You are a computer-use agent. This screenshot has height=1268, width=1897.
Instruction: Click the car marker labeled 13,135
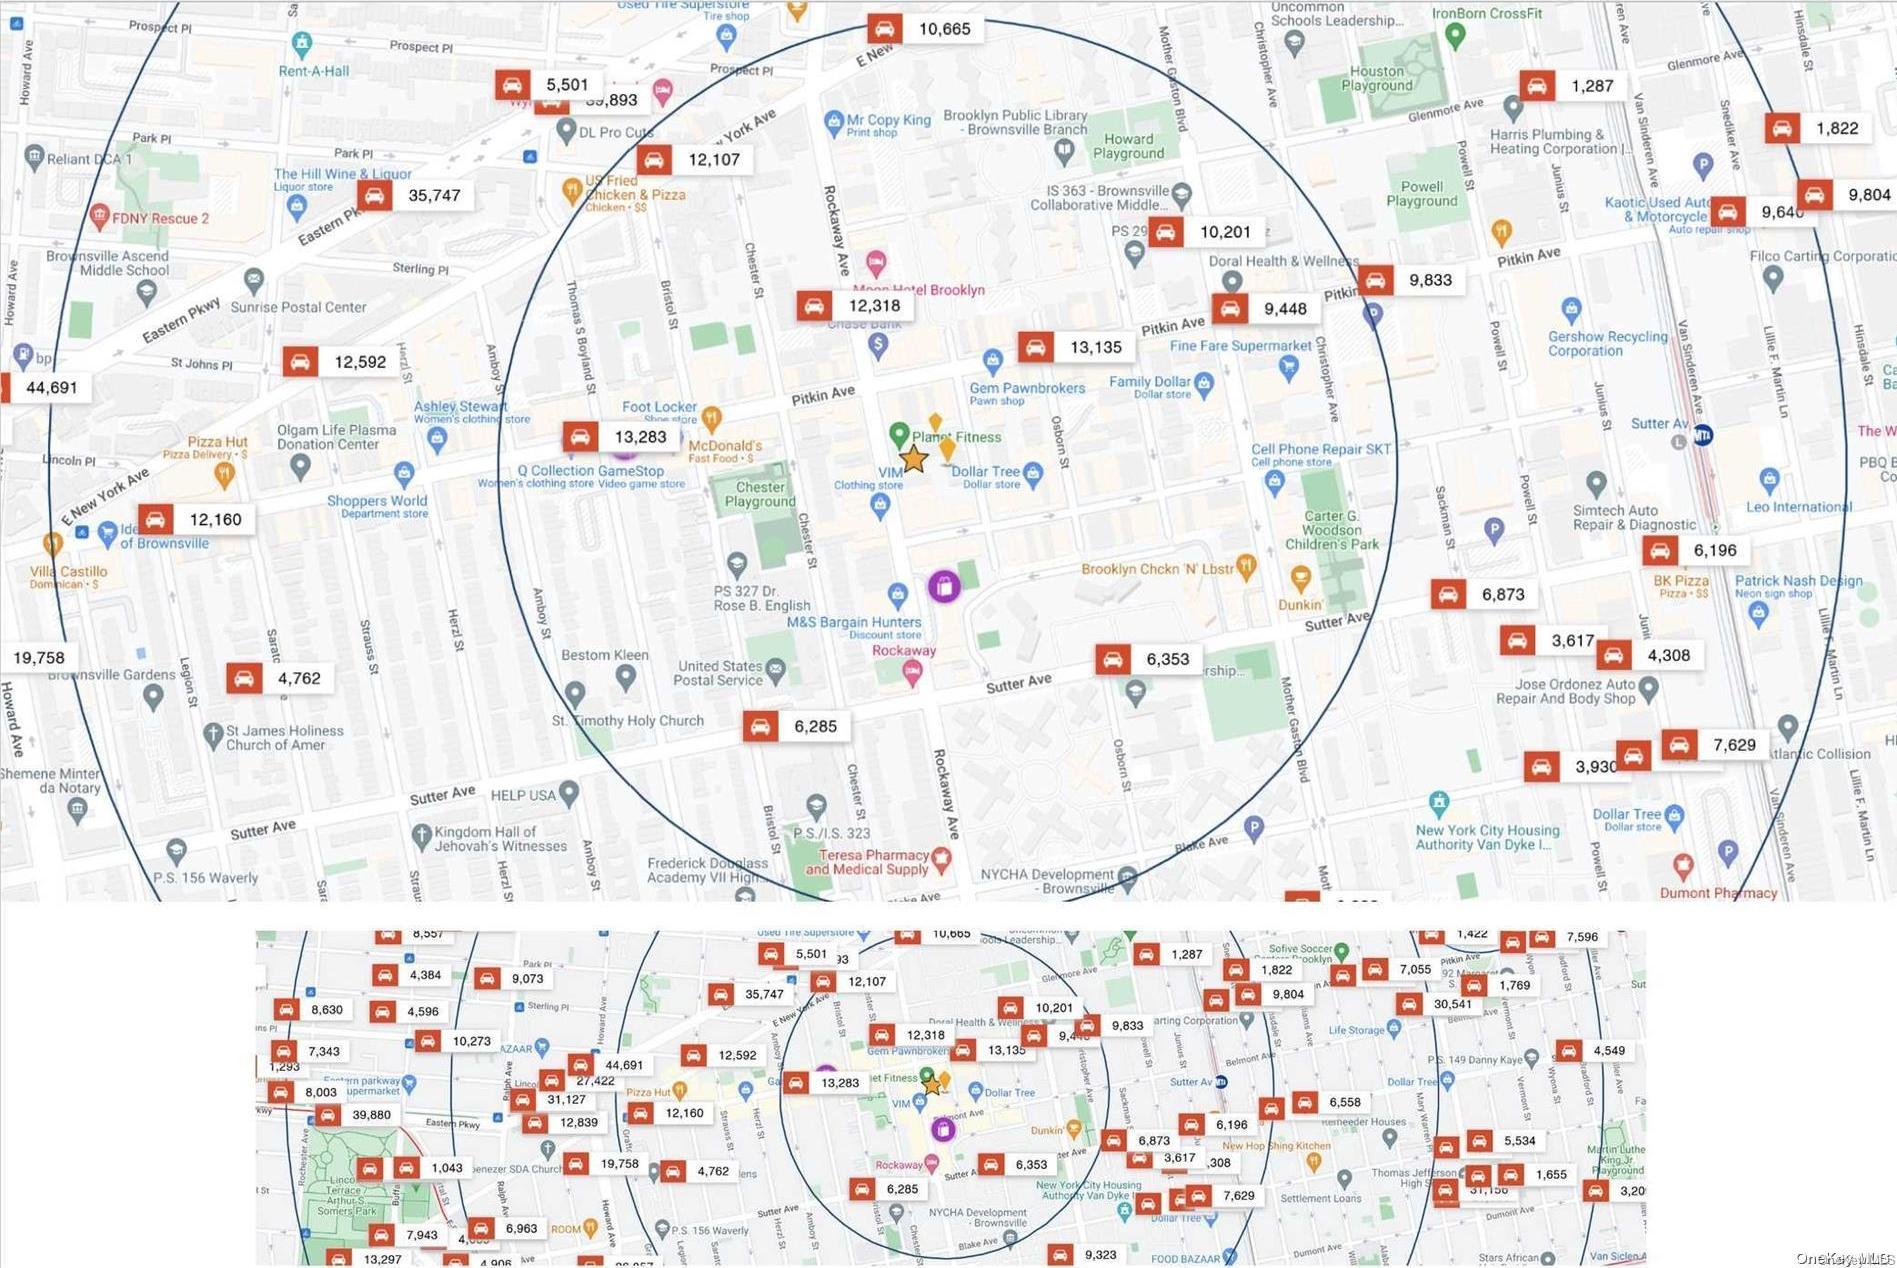[1077, 348]
